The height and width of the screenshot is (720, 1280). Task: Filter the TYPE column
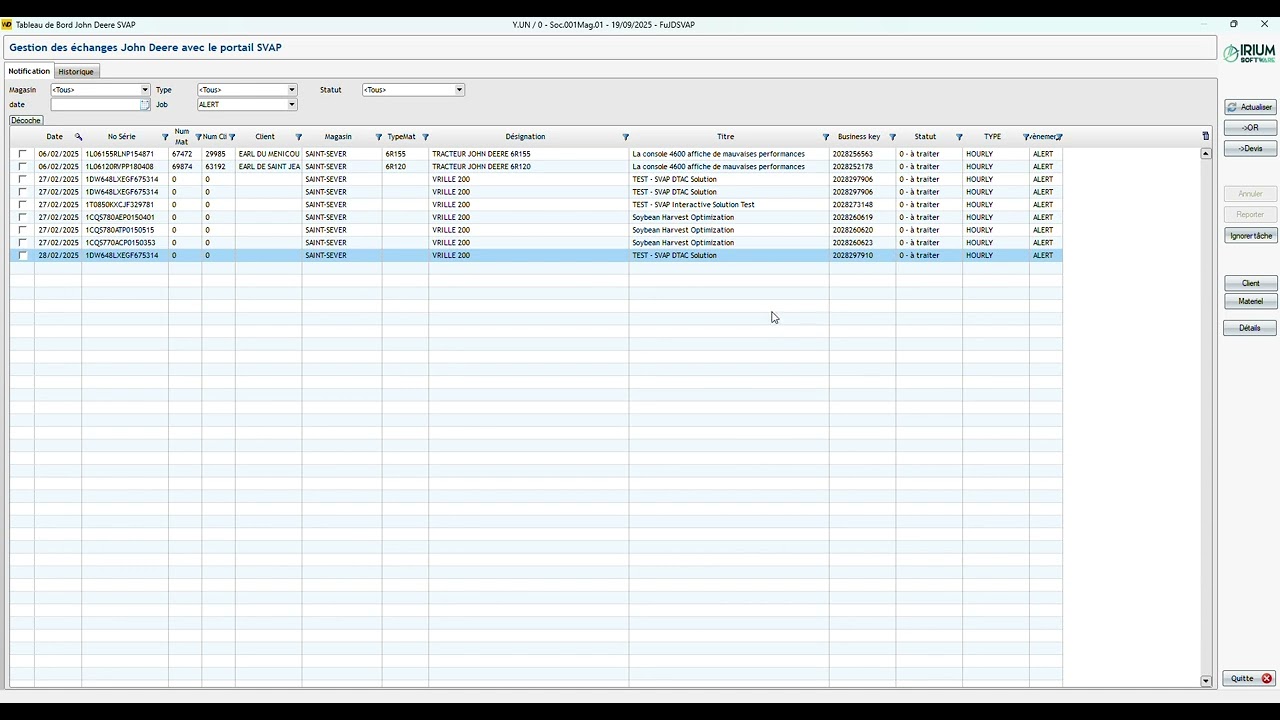1026,137
